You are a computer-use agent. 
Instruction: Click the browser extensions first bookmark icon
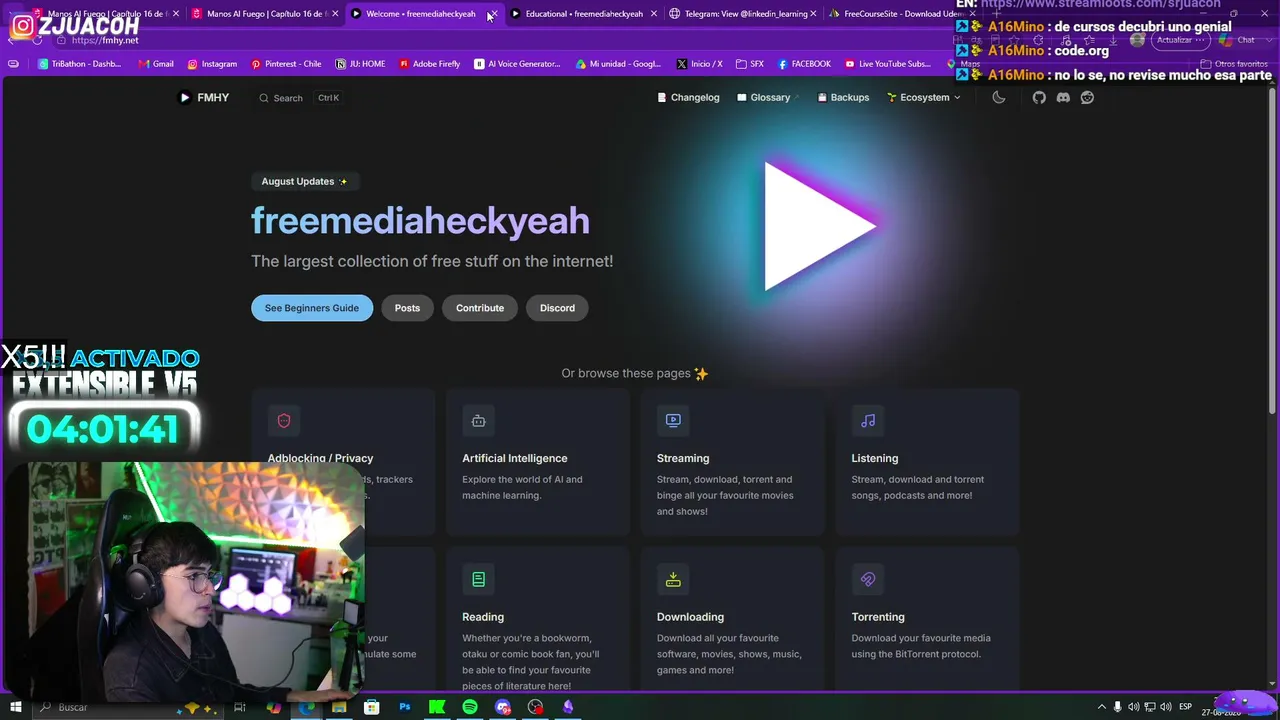point(13,64)
